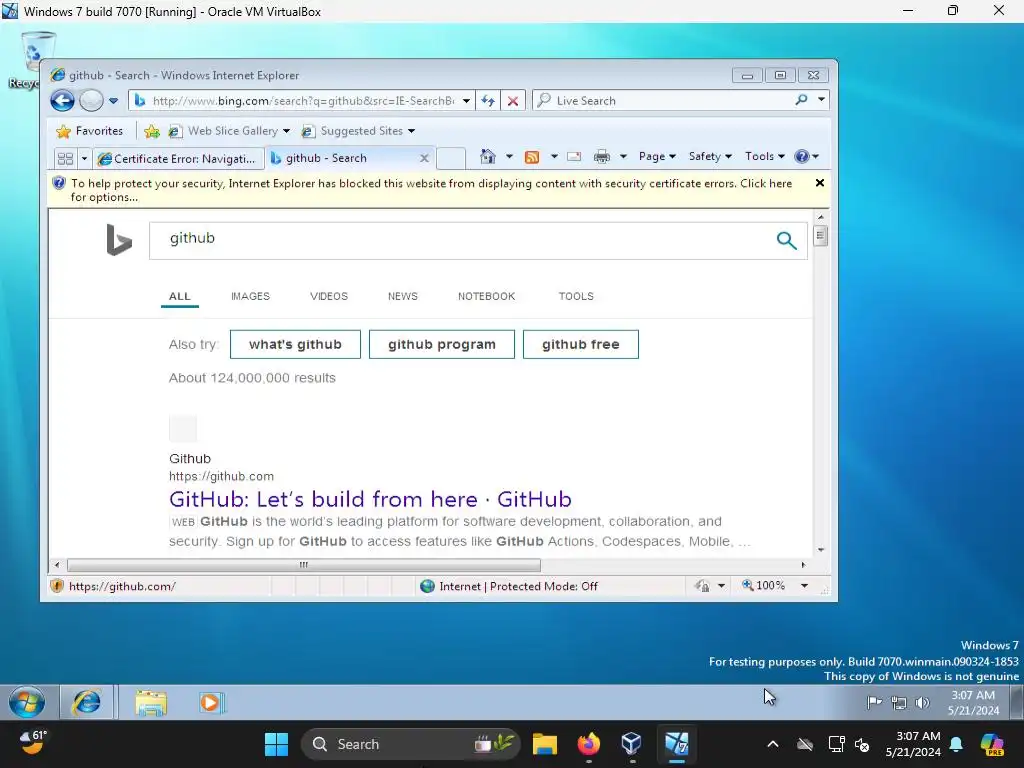Click "Internet | Protected Mode: Off" status text
This screenshot has height=768, width=1024.
click(518, 586)
